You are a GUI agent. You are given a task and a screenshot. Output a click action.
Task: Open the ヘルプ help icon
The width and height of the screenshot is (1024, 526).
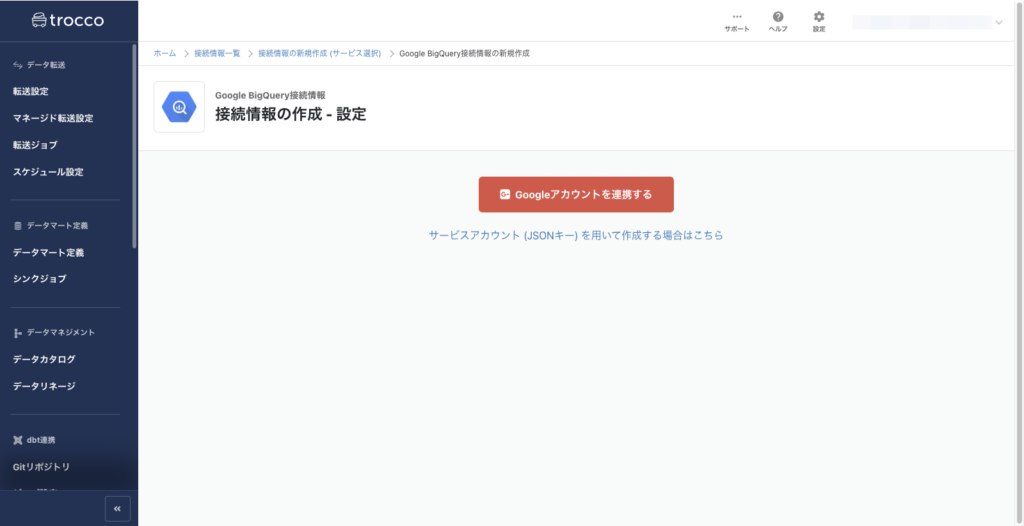(778, 21)
